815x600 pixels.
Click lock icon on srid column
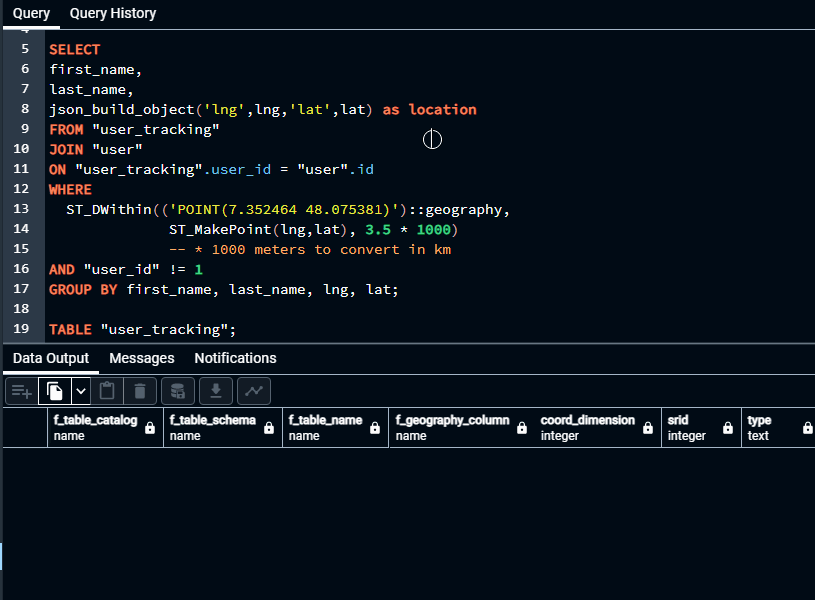pyautogui.click(x=728, y=428)
